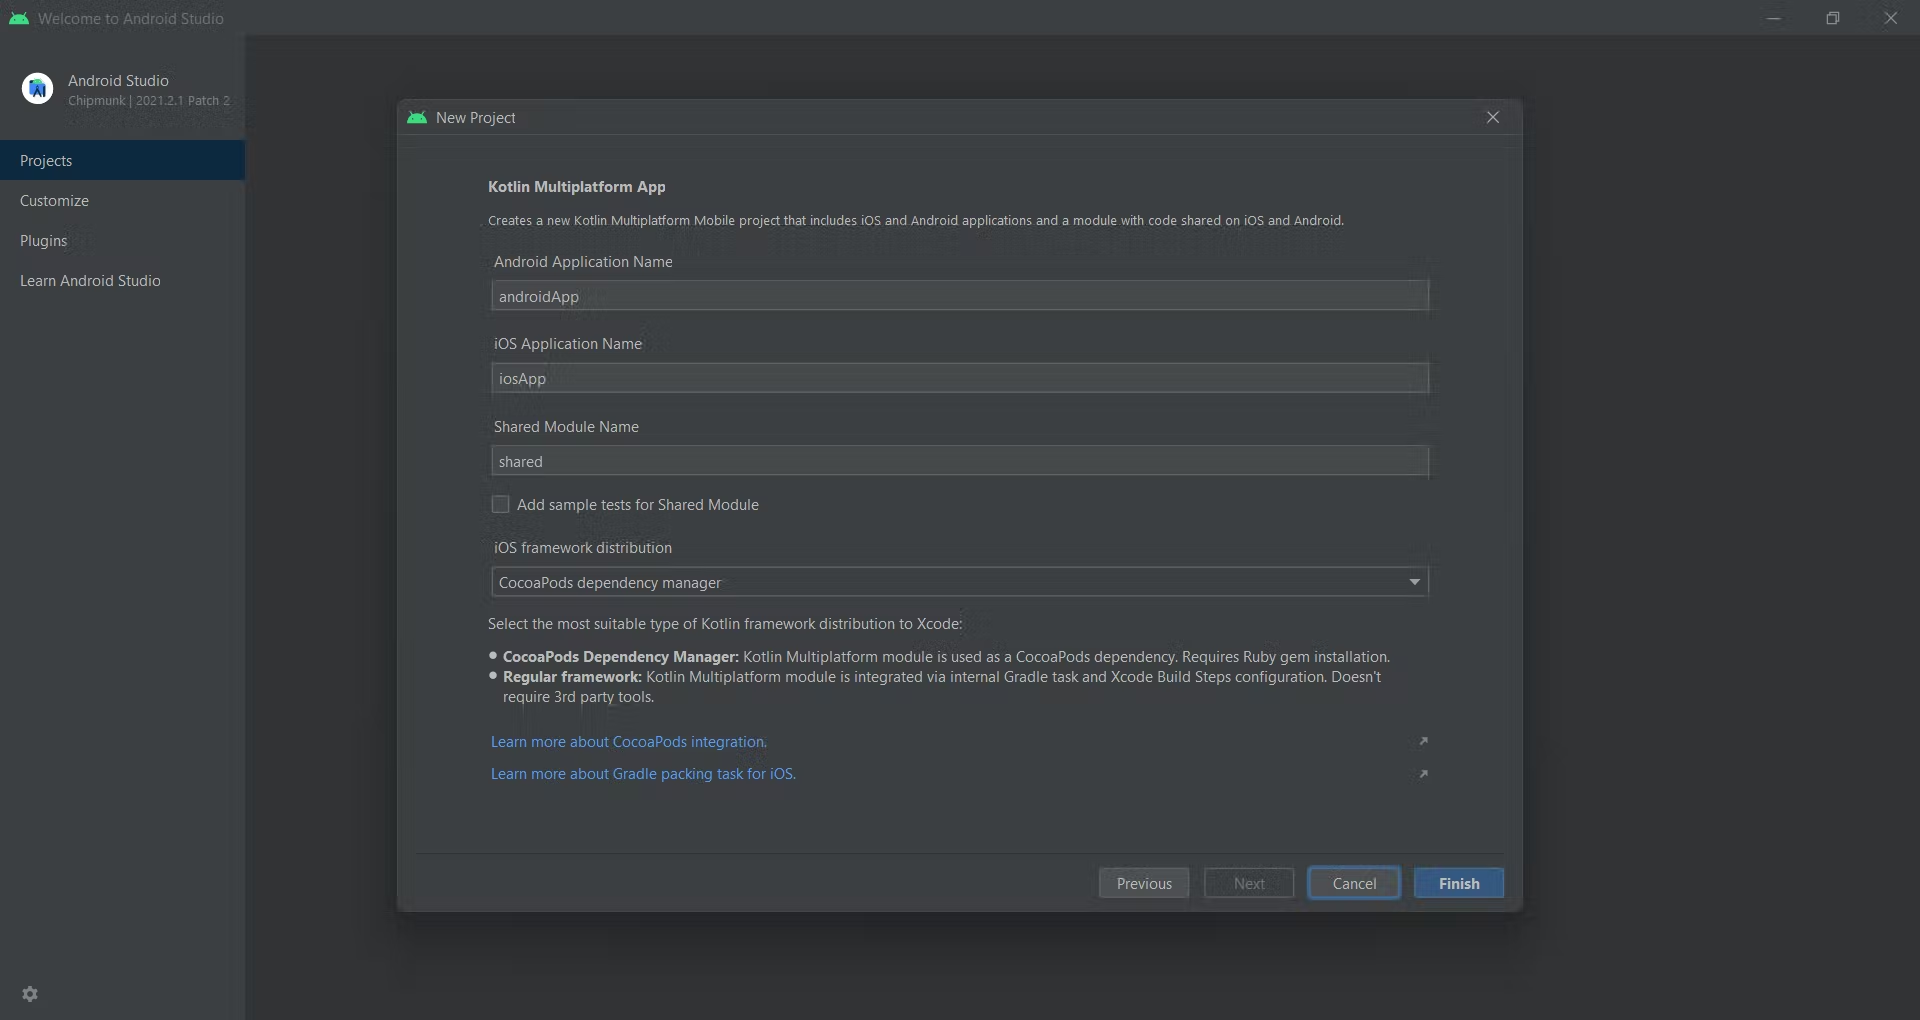Focus the Android Application Name field
Image resolution: width=1920 pixels, height=1020 pixels.
(960, 296)
